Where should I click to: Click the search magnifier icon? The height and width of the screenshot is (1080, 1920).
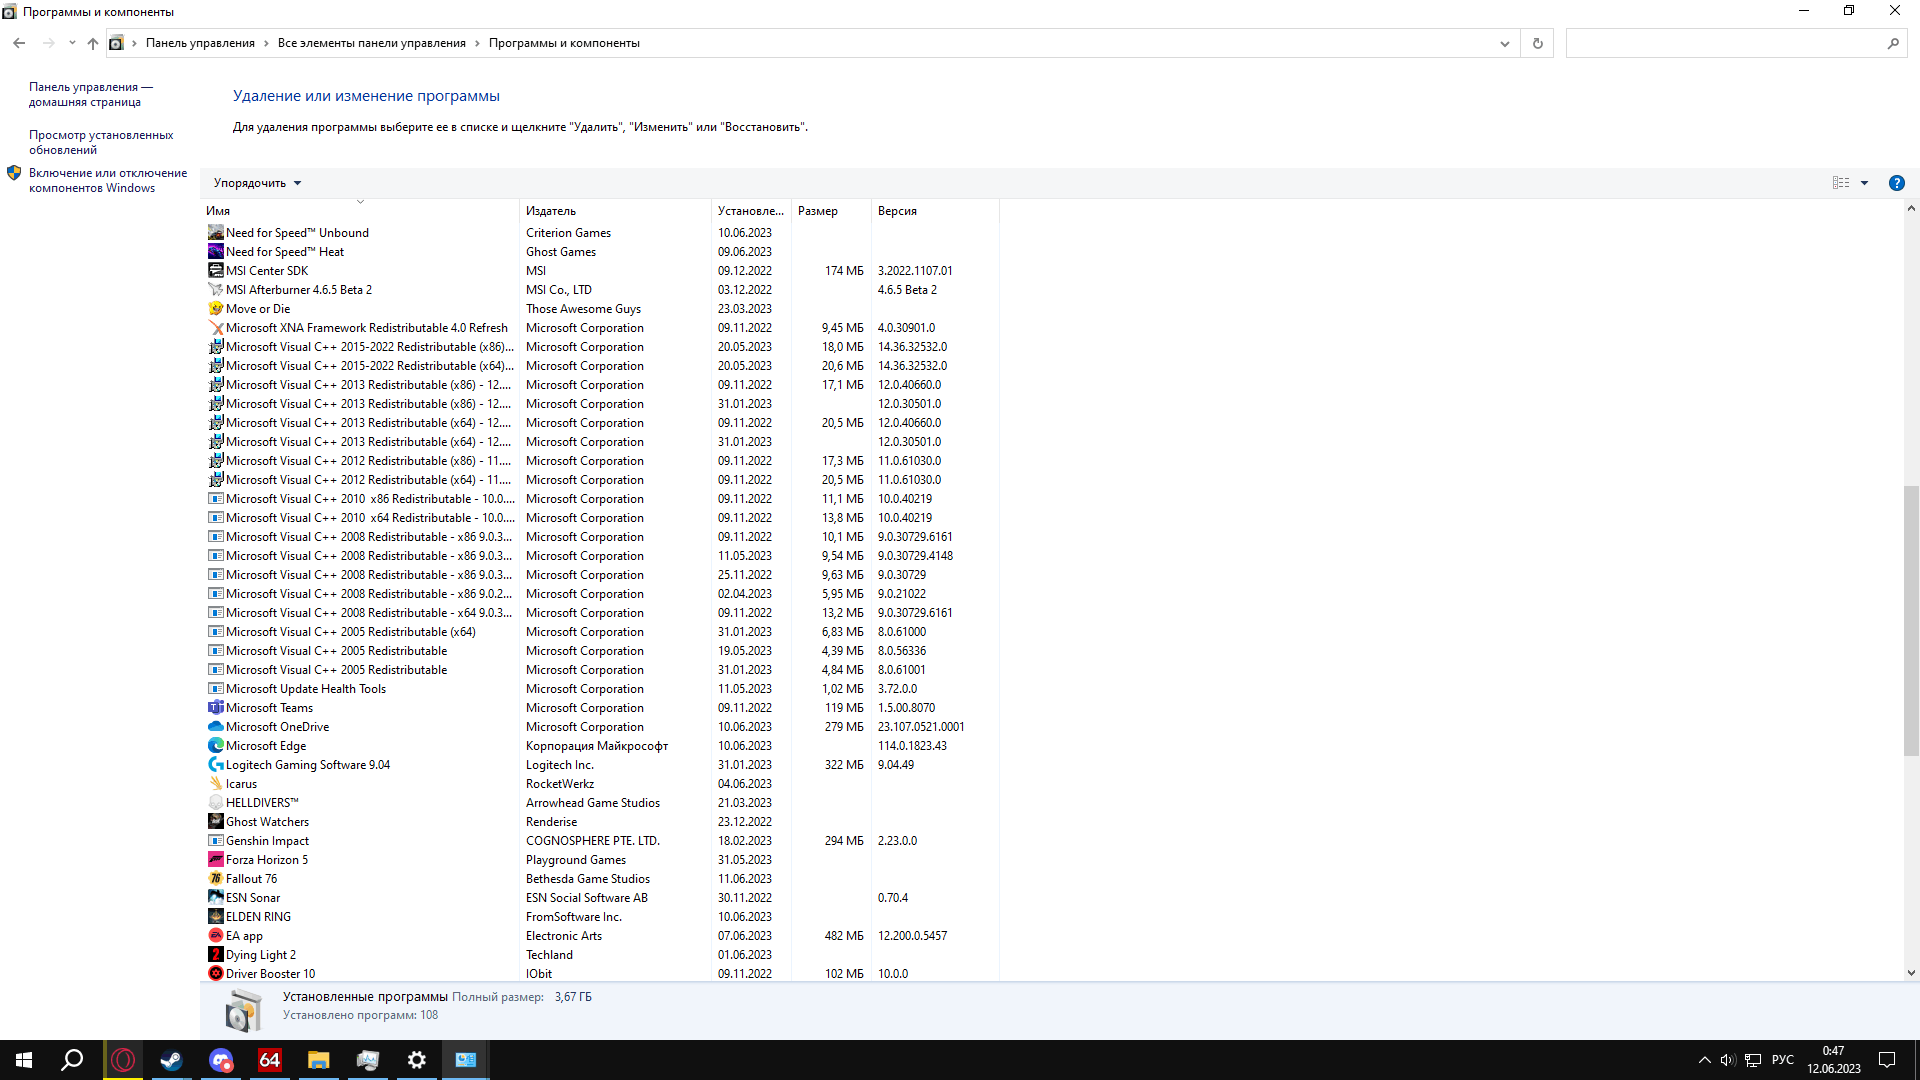click(1893, 43)
